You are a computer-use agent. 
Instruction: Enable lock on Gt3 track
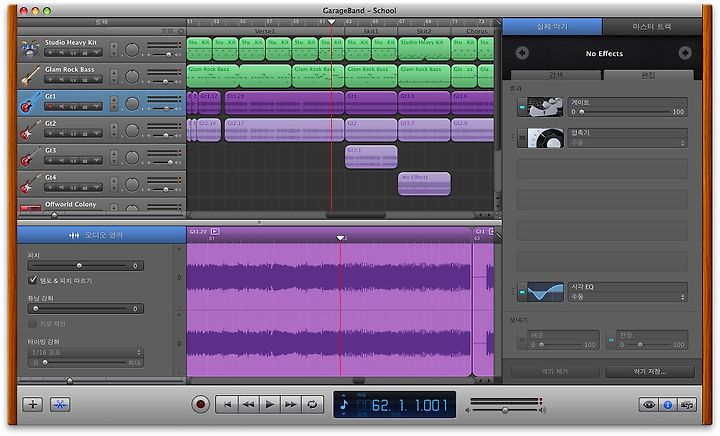click(x=85, y=160)
